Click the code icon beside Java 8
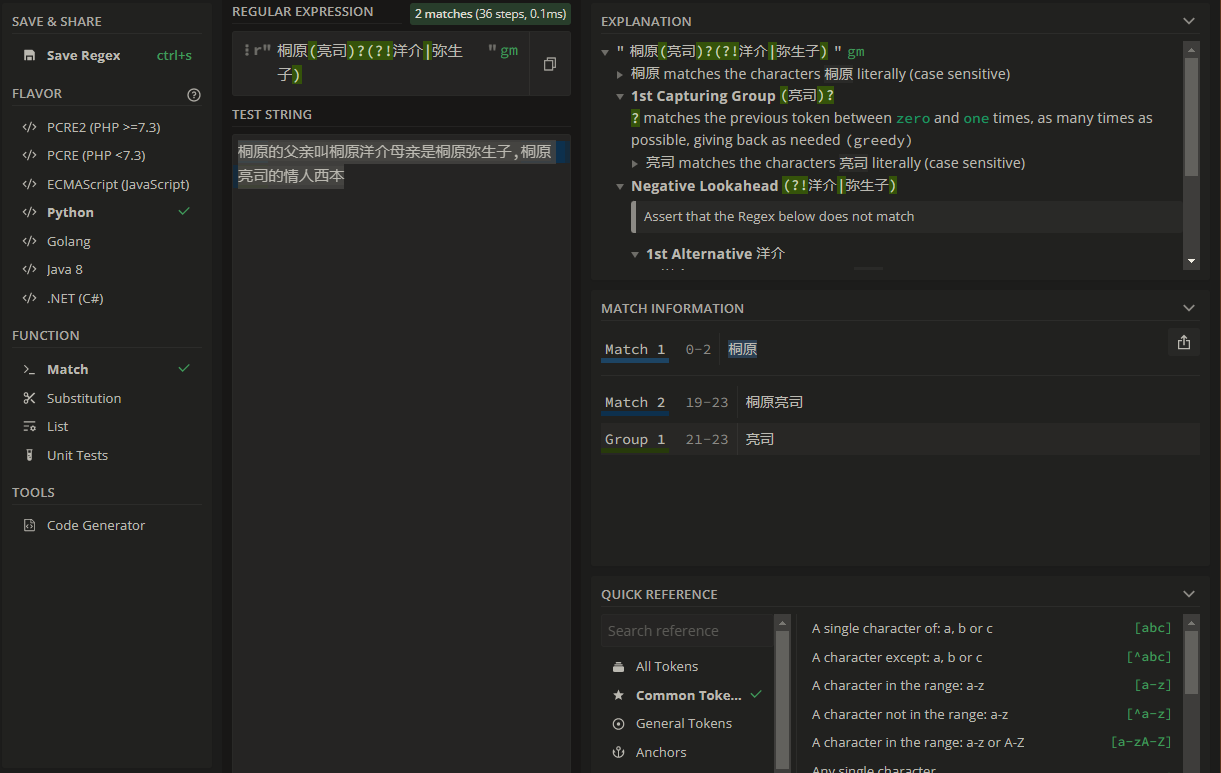 pos(28,269)
